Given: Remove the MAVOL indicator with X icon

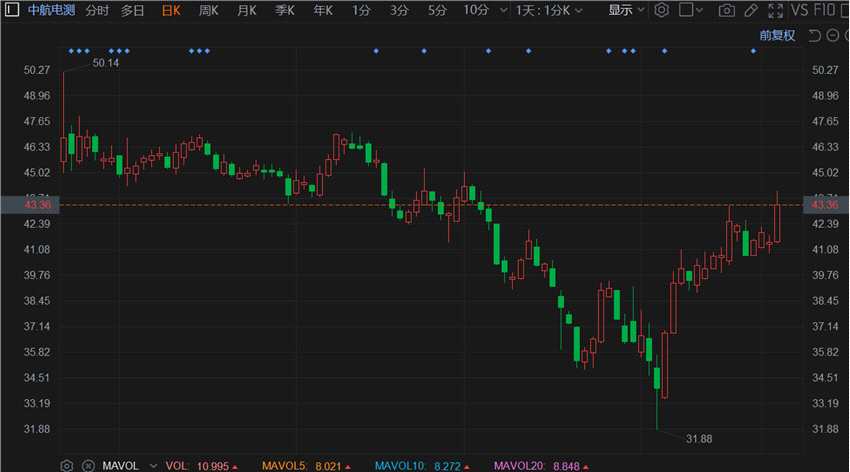Looking at the screenshot, I should coord(88,465).
